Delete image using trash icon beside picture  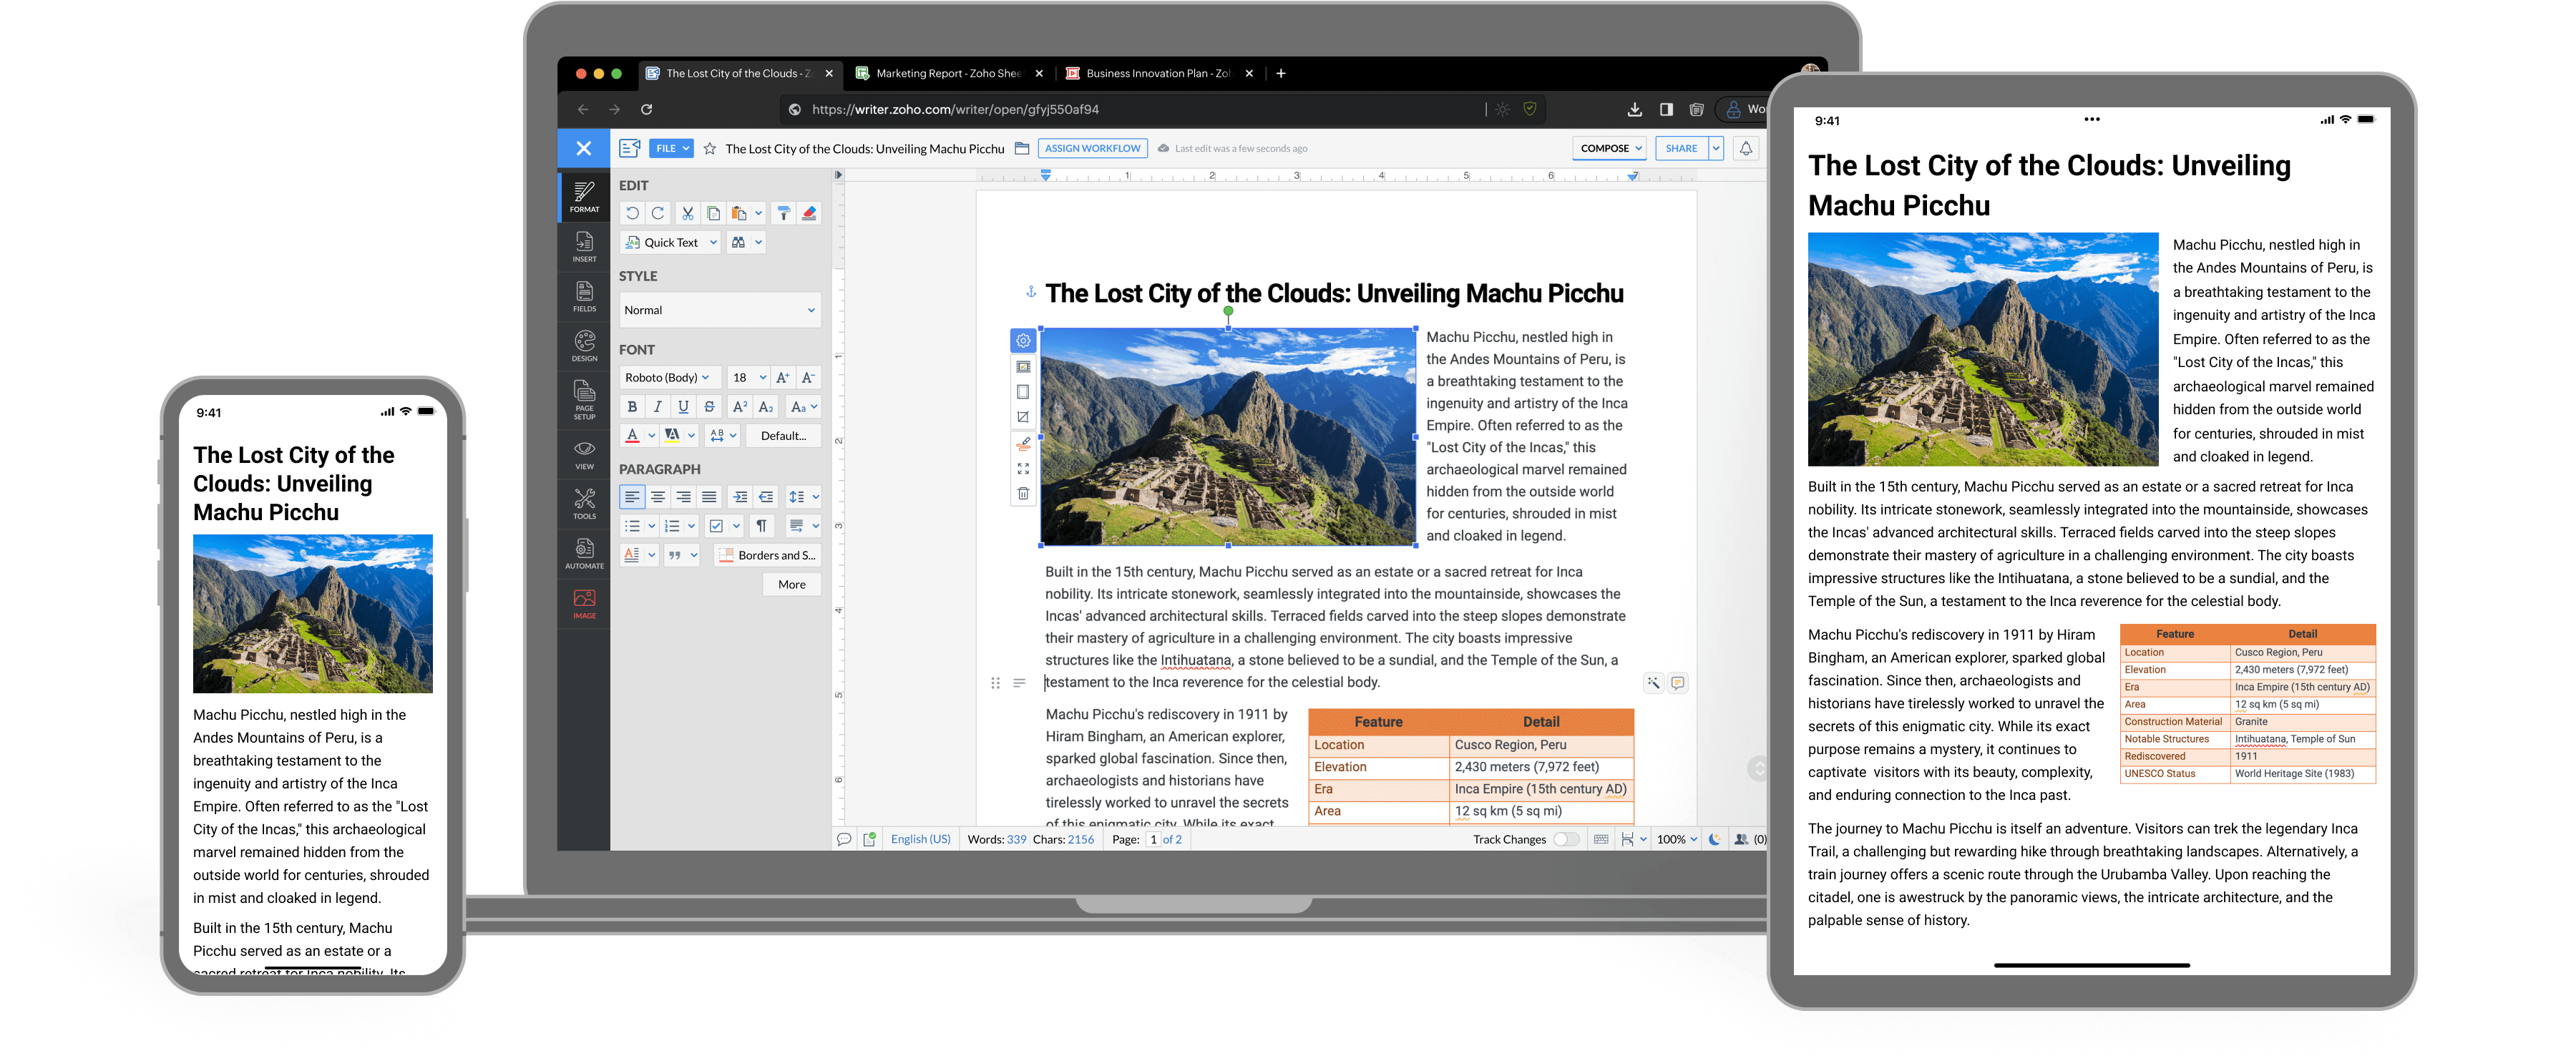(1023, 493)
